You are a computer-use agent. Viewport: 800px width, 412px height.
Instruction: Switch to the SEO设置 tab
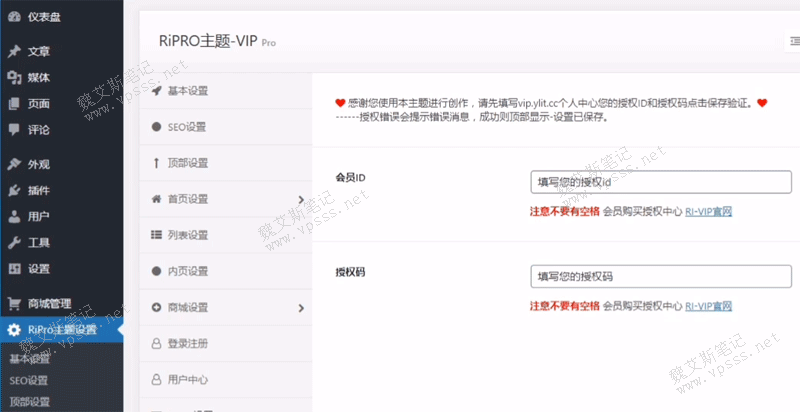[x=226, y=127]
